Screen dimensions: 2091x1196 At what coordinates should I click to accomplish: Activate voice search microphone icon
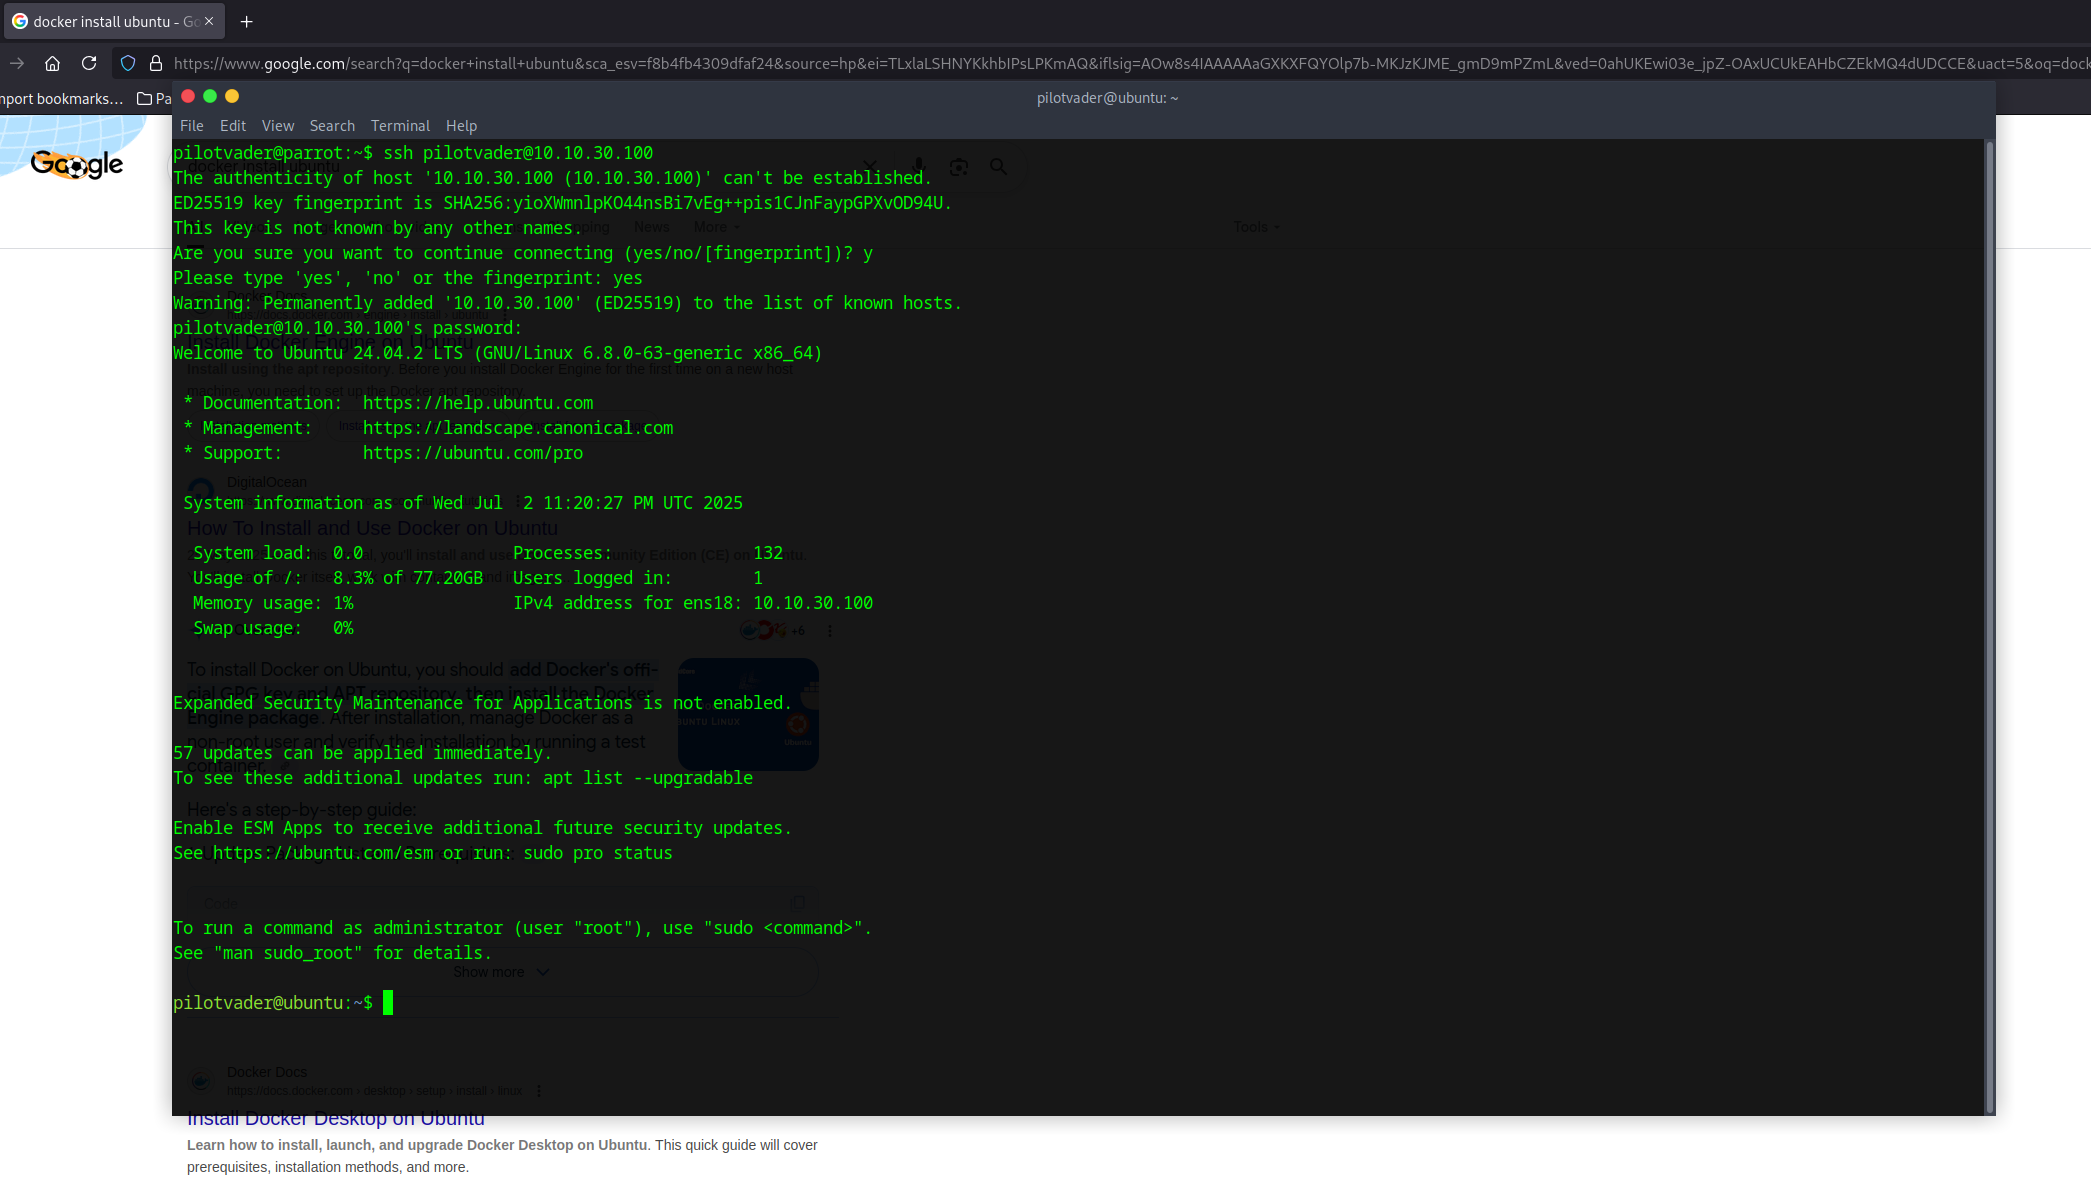tap(918, 166)
